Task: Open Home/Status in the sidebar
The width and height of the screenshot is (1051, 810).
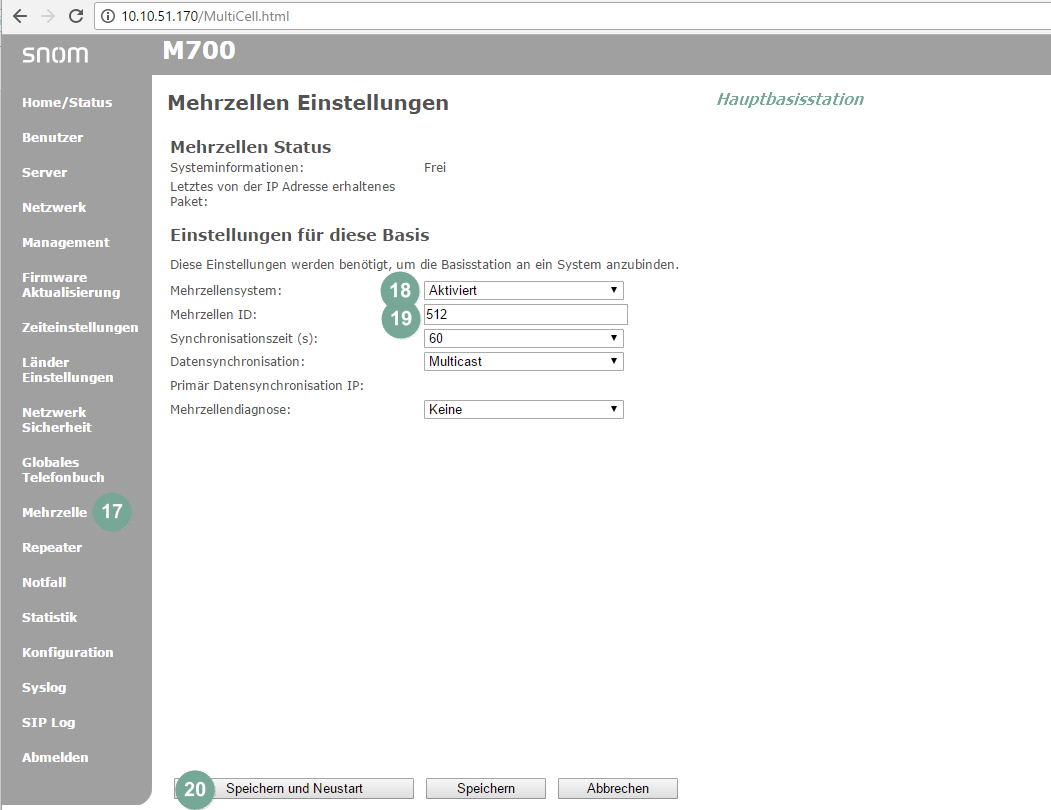Action: point(67,103)
